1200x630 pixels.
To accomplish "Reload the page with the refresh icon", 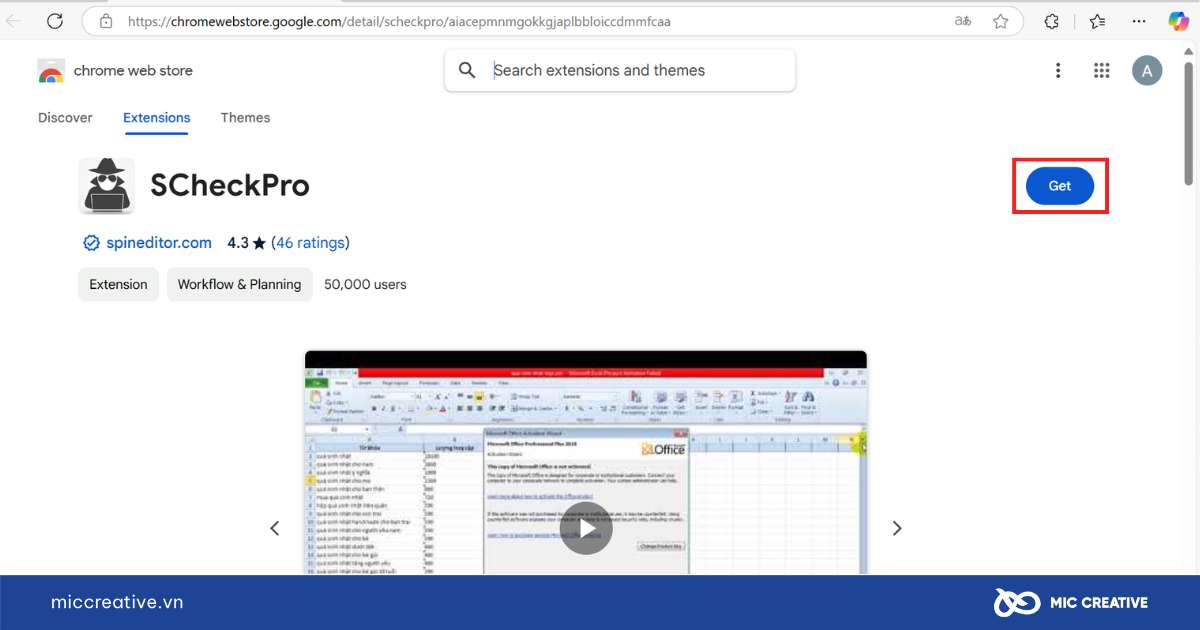I will (55, 21).
